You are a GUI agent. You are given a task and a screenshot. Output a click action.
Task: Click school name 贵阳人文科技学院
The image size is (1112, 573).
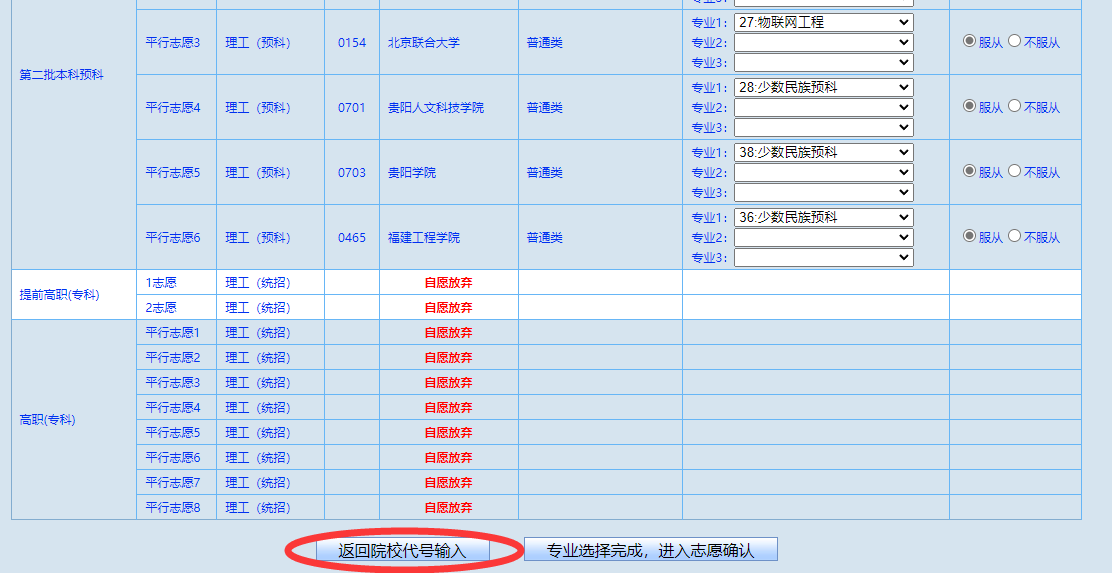coord(435,108)
